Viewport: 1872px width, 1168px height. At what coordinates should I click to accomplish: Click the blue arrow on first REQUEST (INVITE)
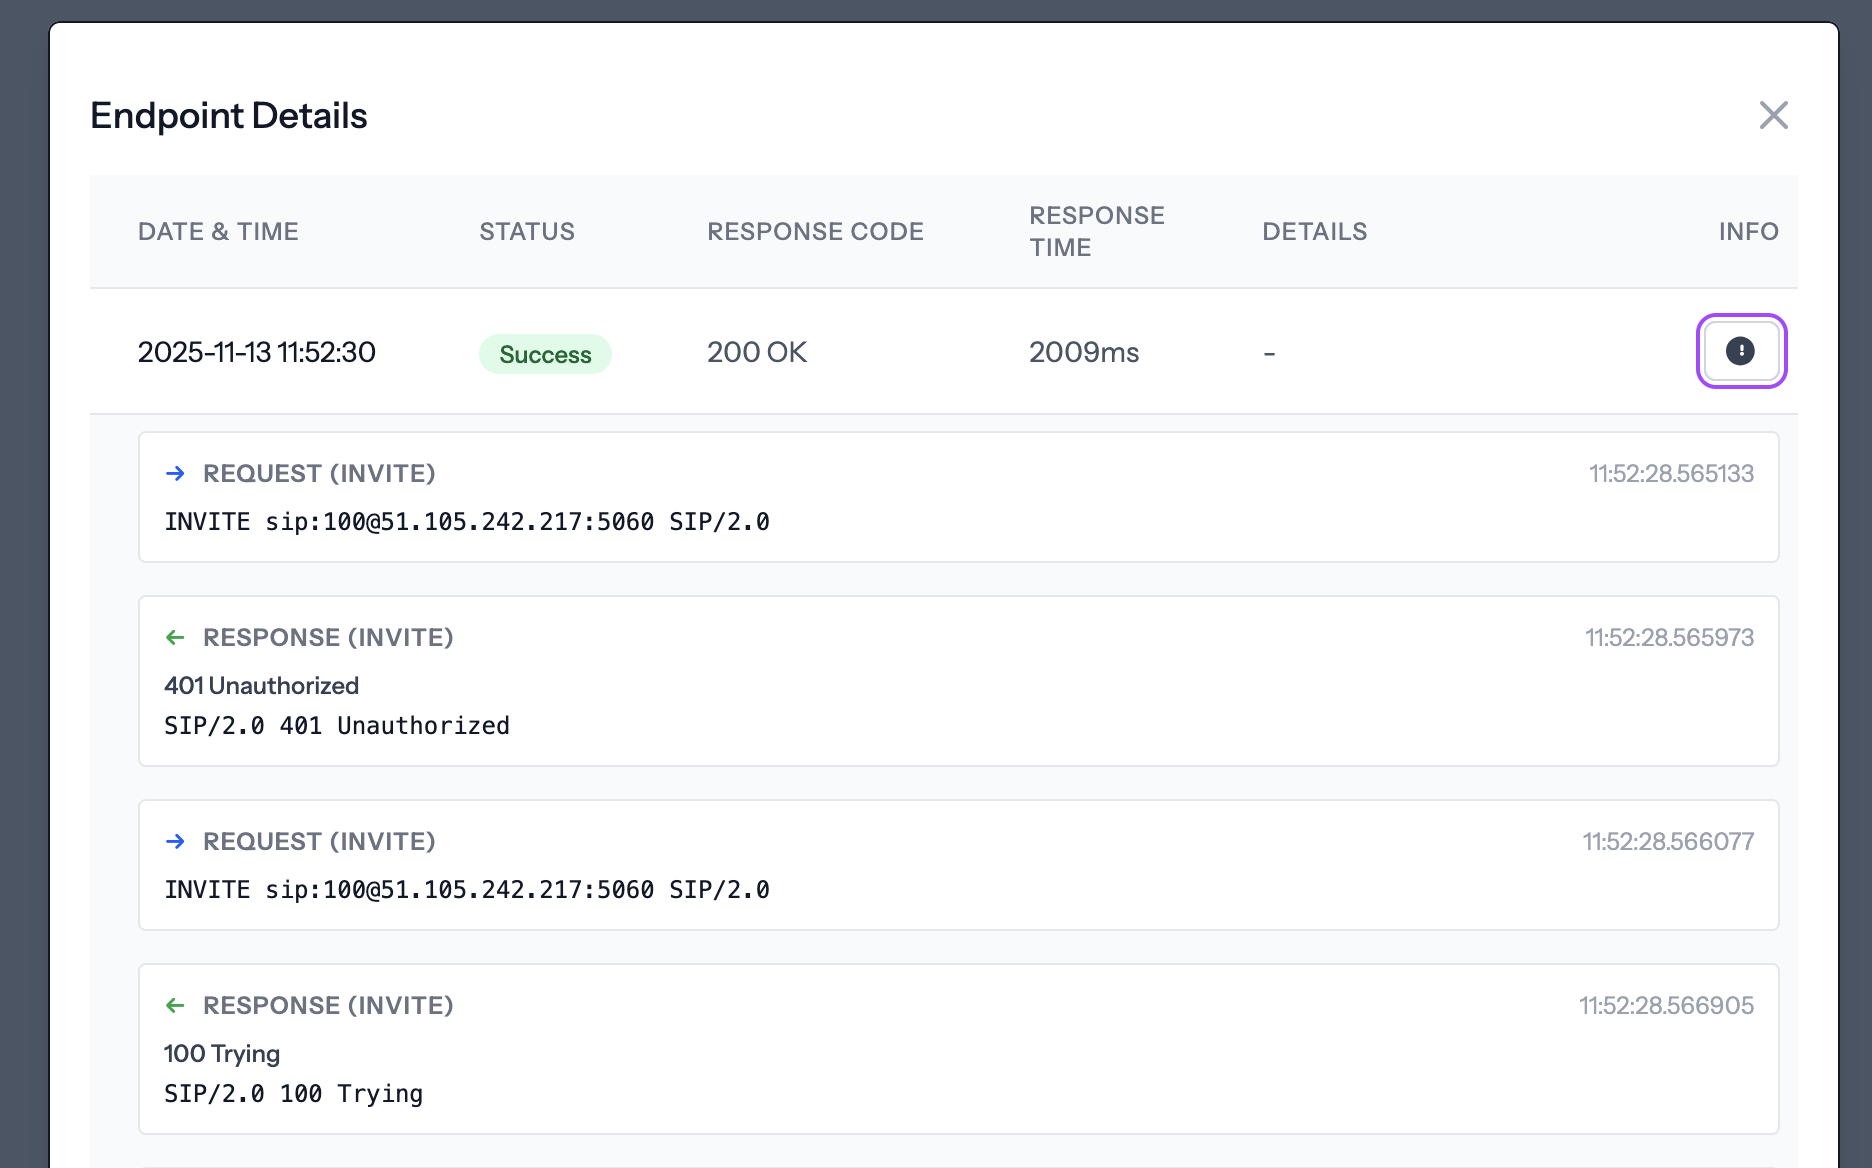(x=176, y=473)
